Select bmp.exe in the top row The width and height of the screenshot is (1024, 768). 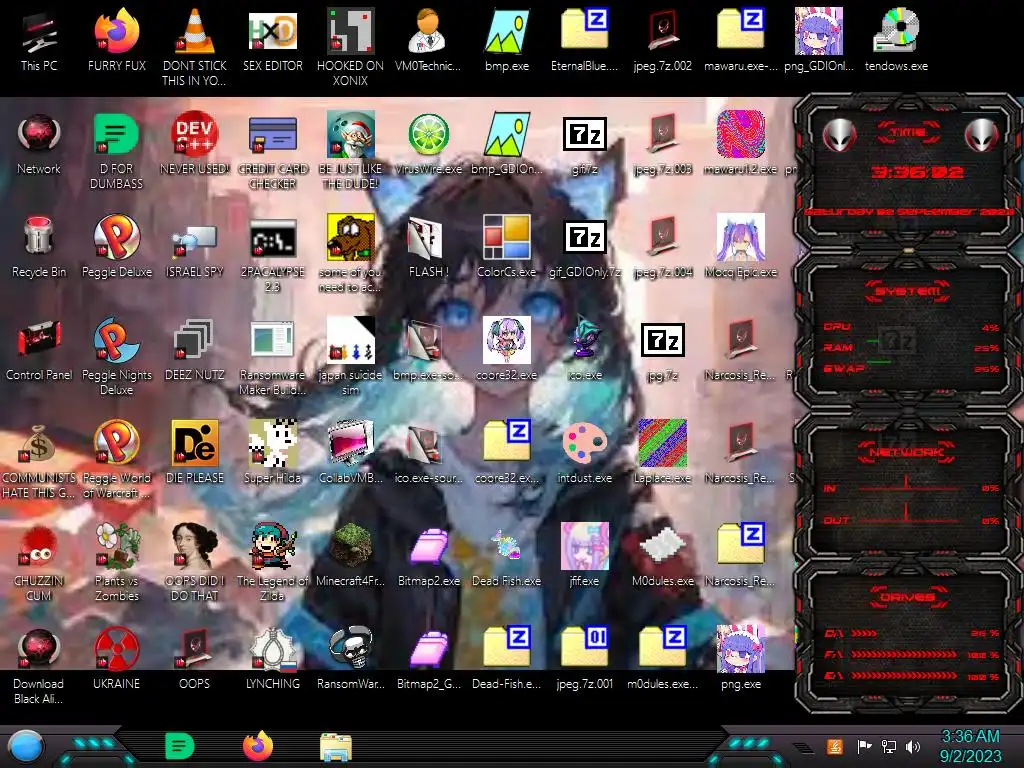coord(507,42)
